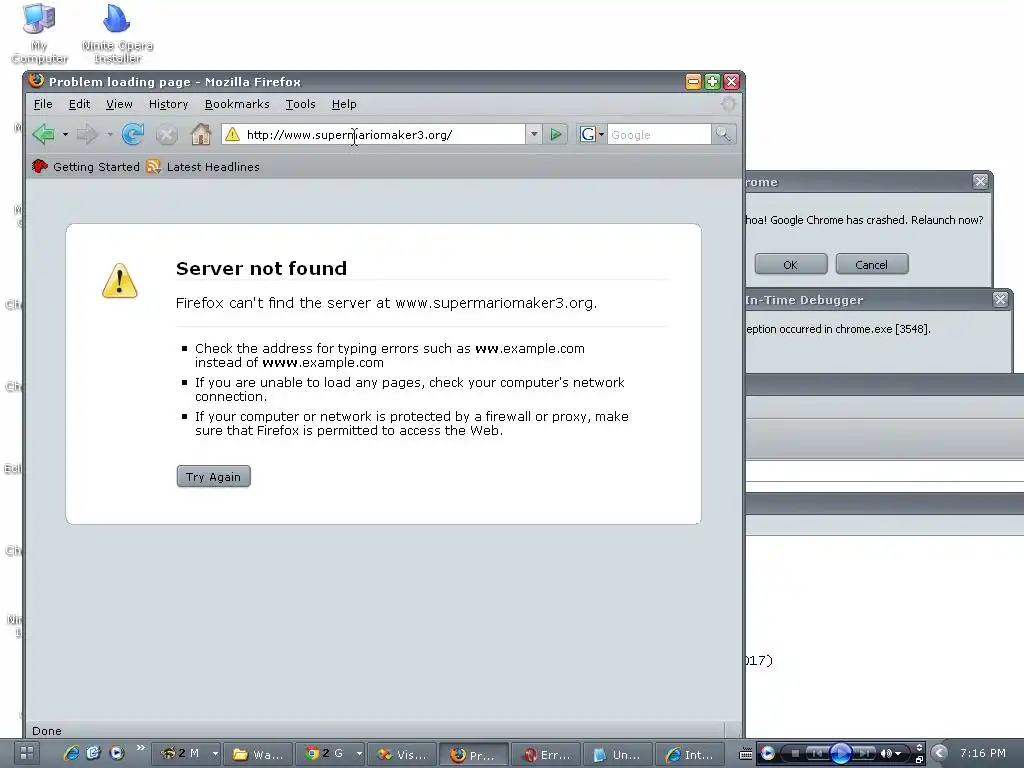This screenshot has width=1024, height=768.
Task: Open the Back button history dropdown
Action: click(65, 135)
